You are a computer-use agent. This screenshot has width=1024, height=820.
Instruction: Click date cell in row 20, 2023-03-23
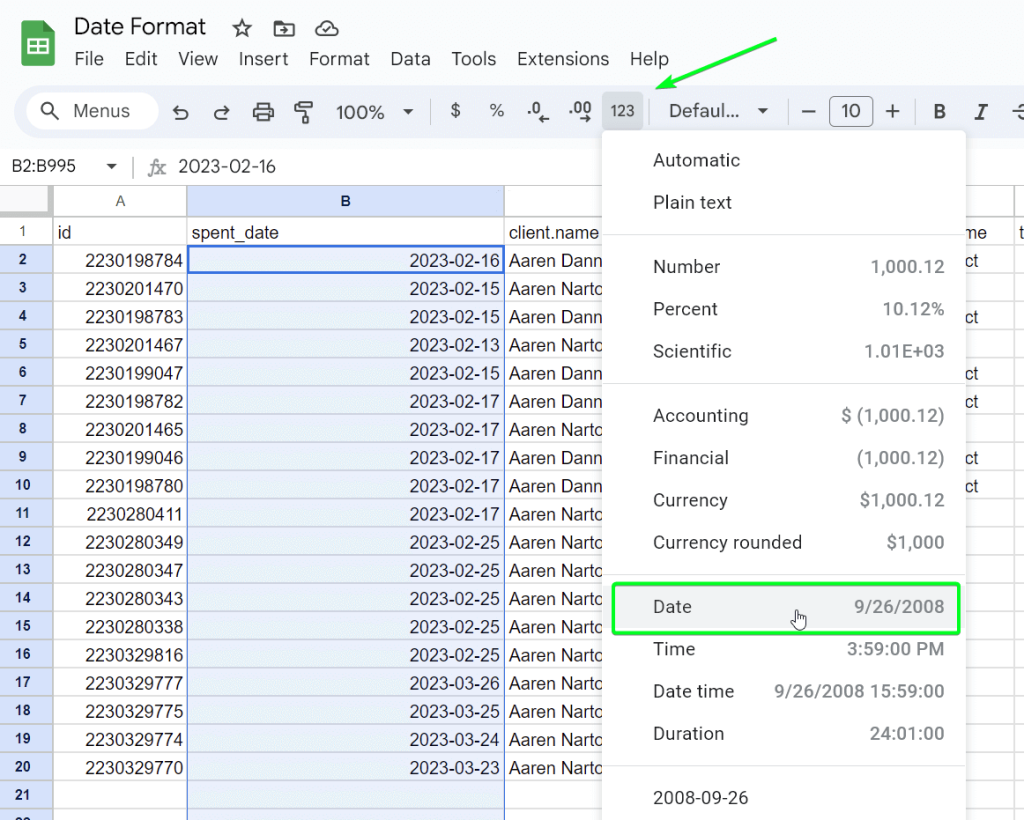(345, 767)
